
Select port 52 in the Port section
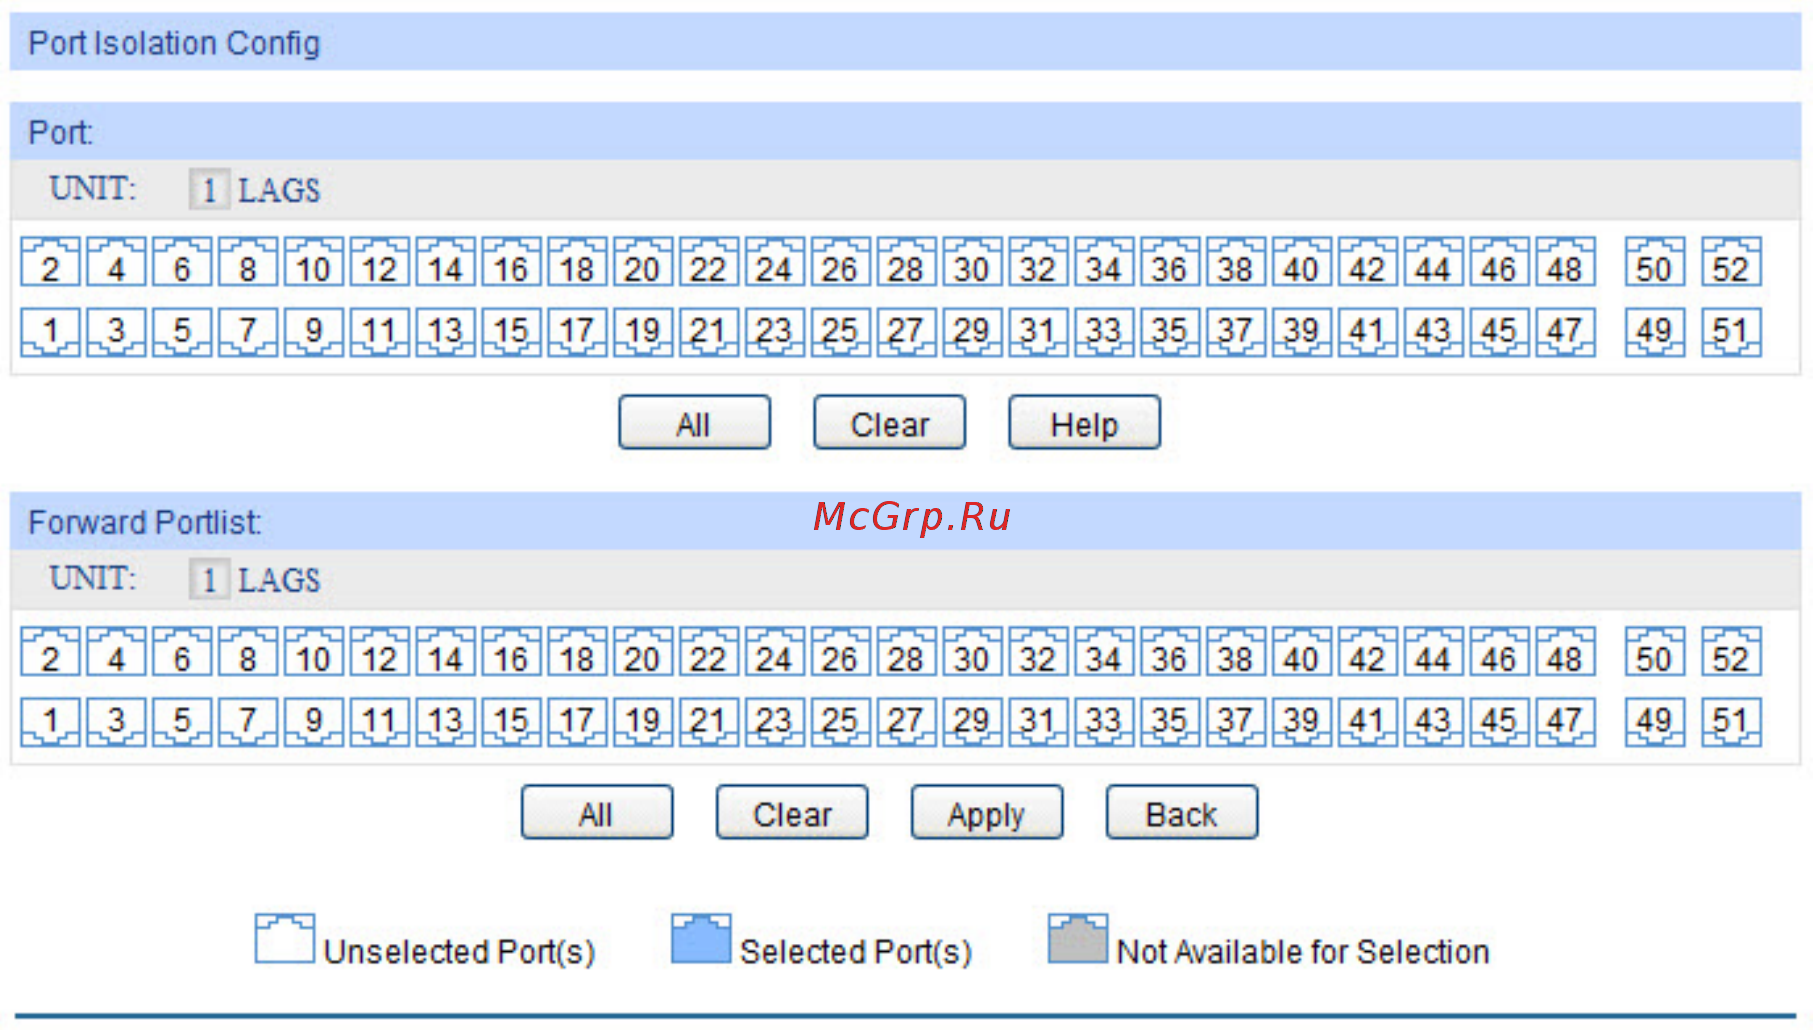click(1732, 263)
